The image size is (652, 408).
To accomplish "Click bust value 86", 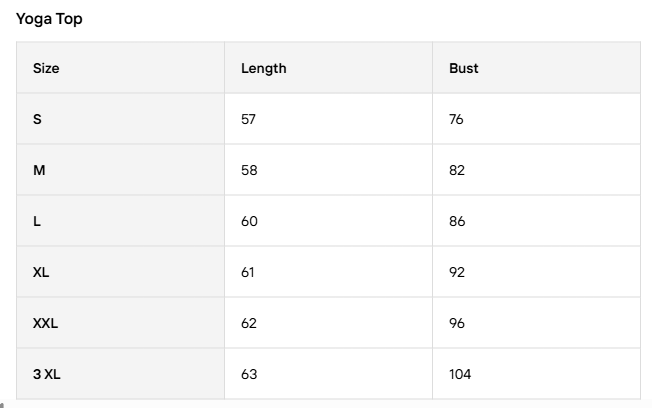I will tap(457, 222).
